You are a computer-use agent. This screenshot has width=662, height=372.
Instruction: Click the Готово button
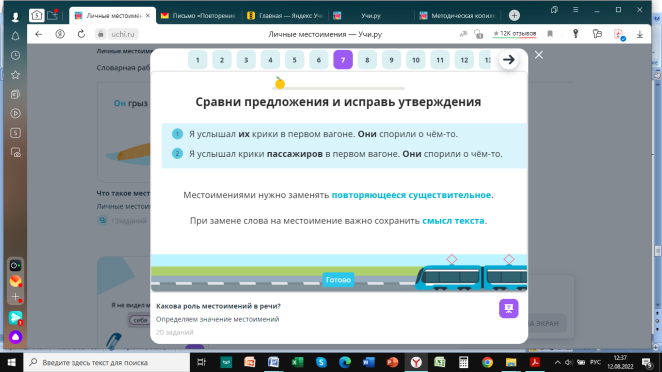tap(338, 280)
